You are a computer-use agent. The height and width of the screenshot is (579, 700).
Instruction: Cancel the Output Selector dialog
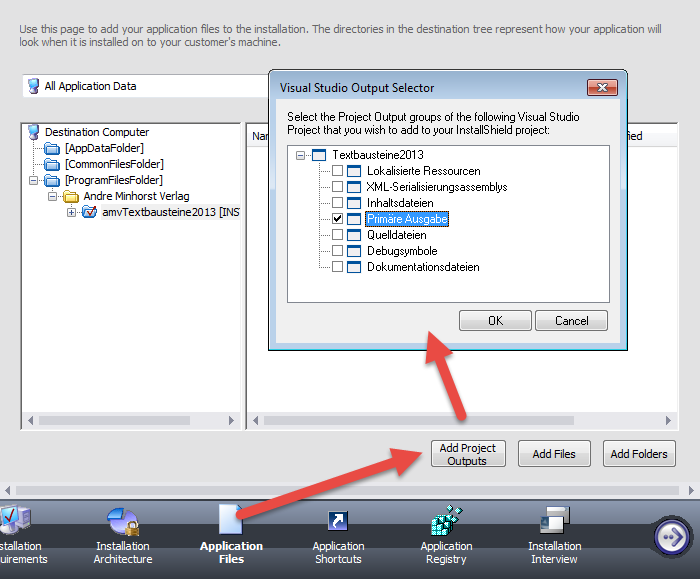pos(571,321)
